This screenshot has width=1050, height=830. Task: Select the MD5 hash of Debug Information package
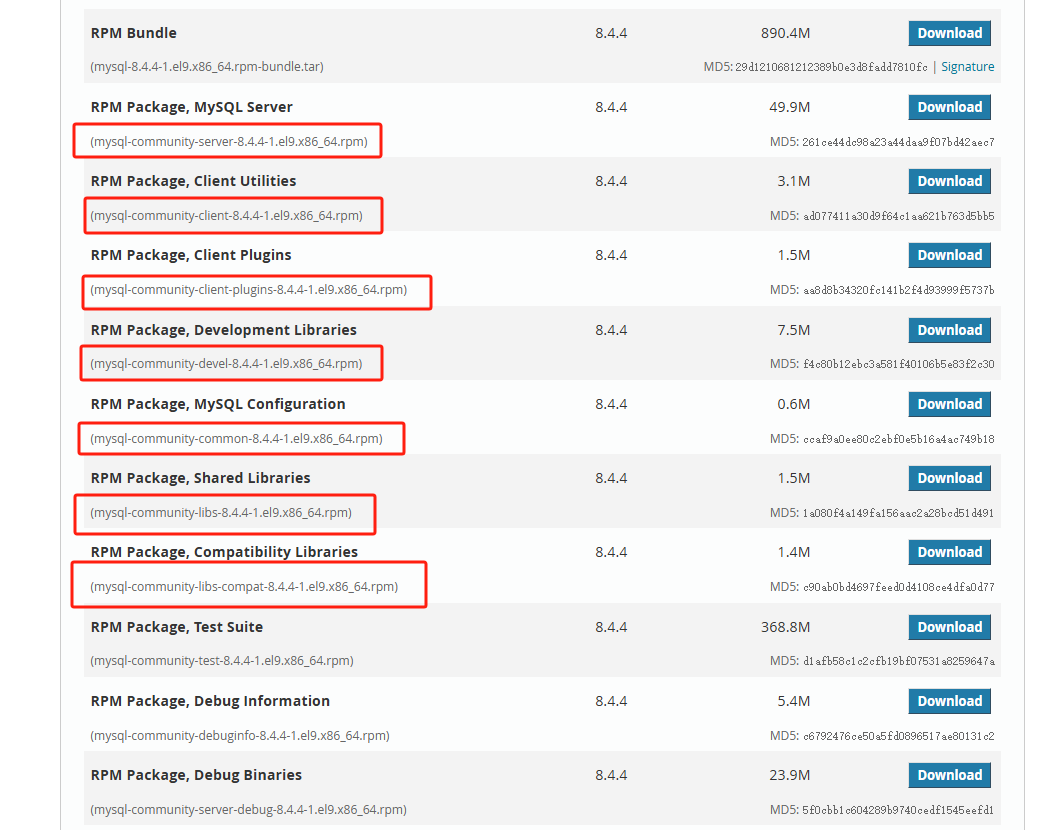click(x=899, y=736)
